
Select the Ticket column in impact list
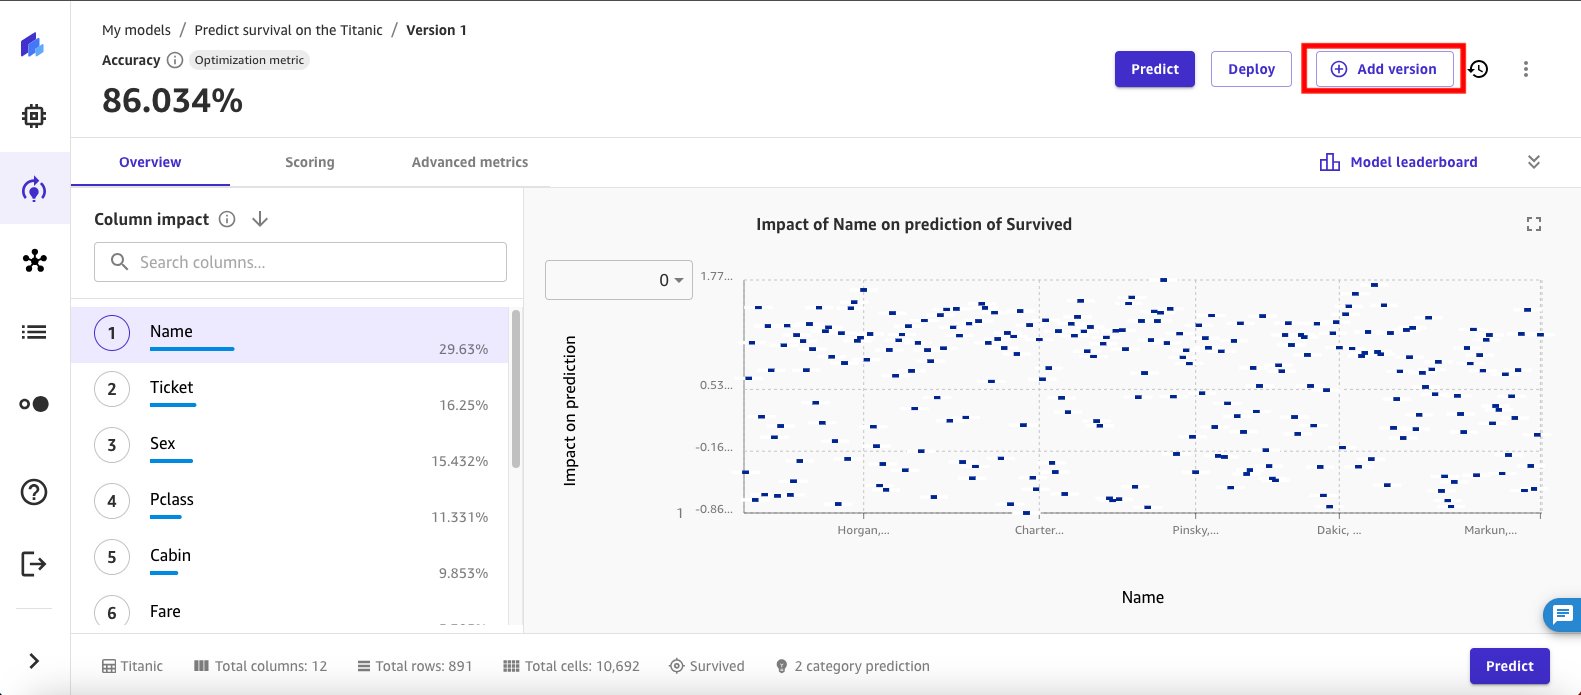pyautogui.click(x=290, y=390)
